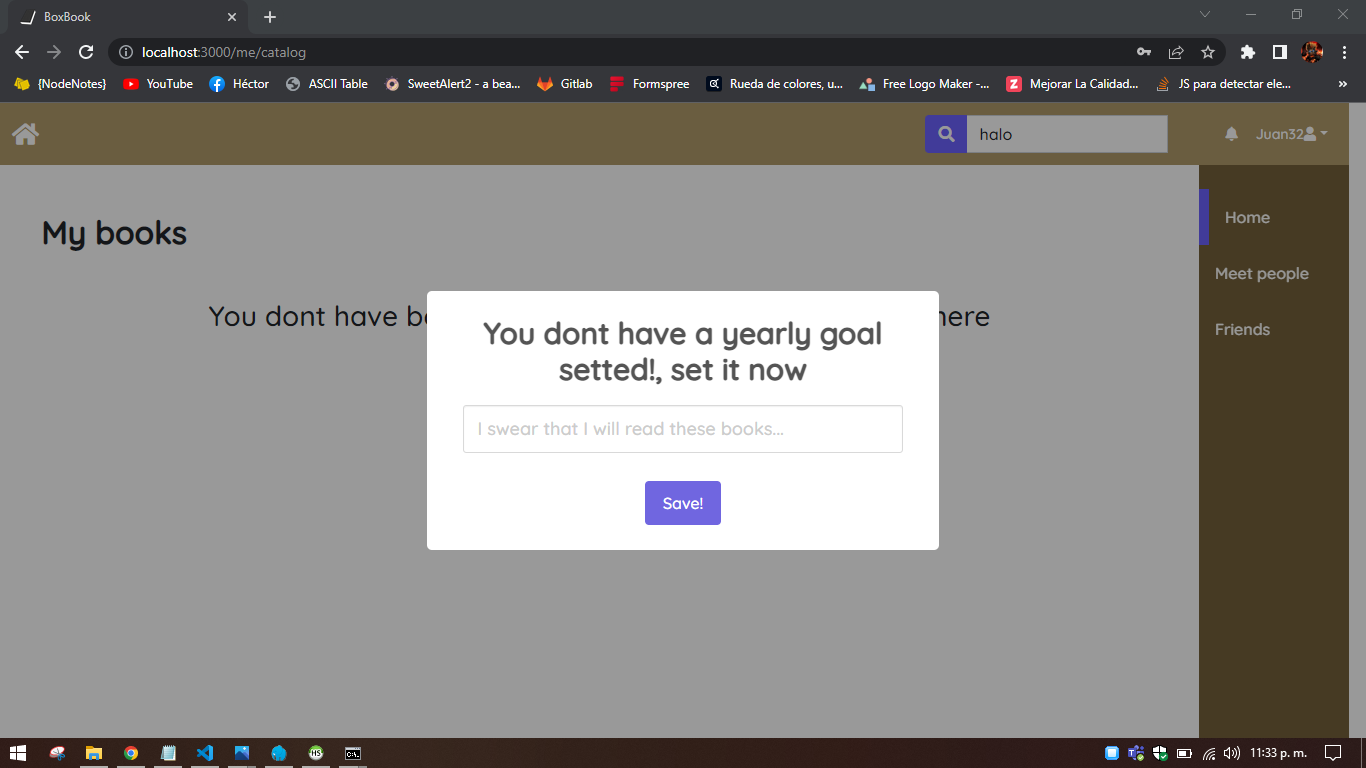Click the 11:33 p. m. clock
Viewport: 1366px width, 768px height.
(x=1278, y=753)
